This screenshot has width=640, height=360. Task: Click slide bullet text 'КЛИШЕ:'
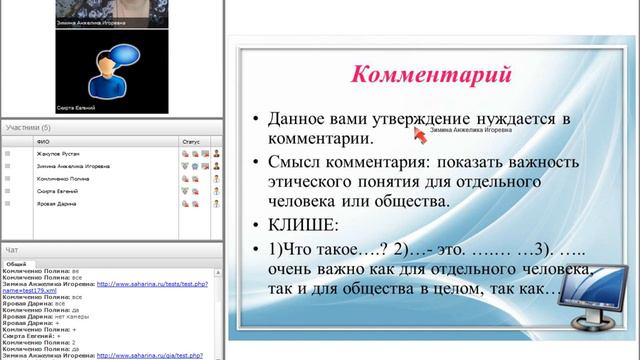(303, 225)
